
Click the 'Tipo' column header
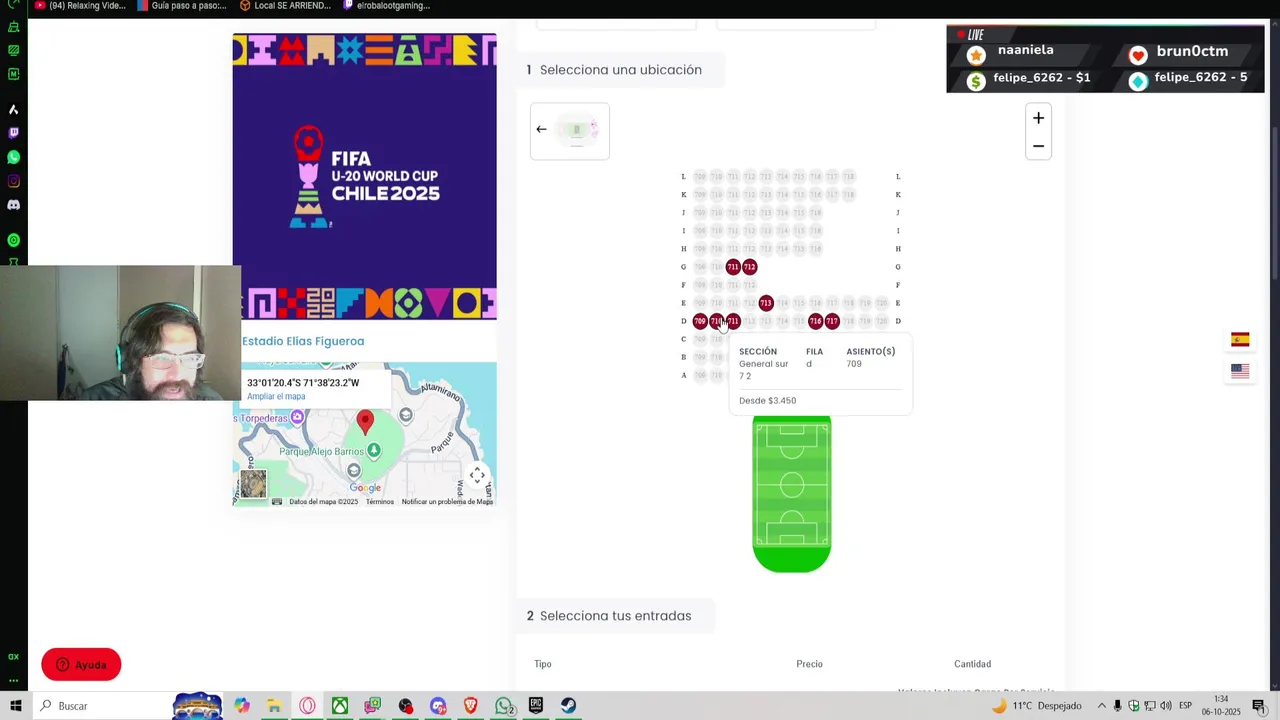click(543, 664)
